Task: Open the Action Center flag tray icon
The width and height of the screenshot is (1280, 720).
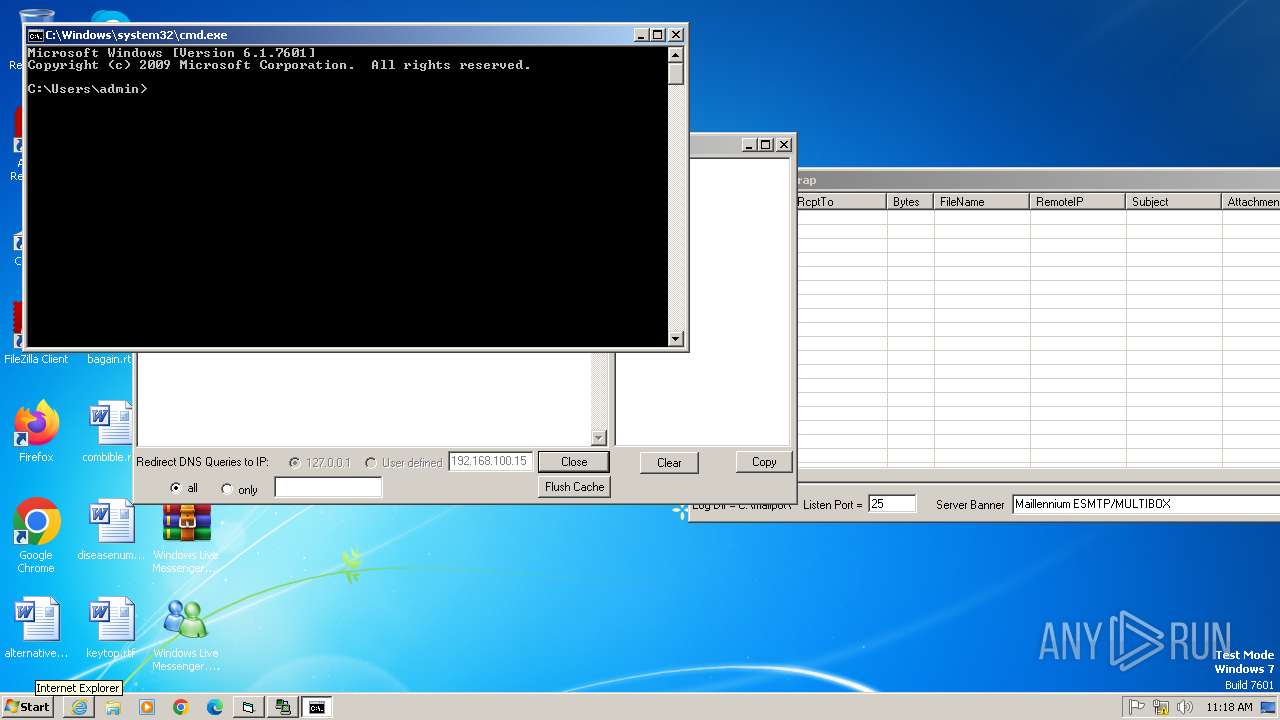Action: click(x=1136, y=707)
